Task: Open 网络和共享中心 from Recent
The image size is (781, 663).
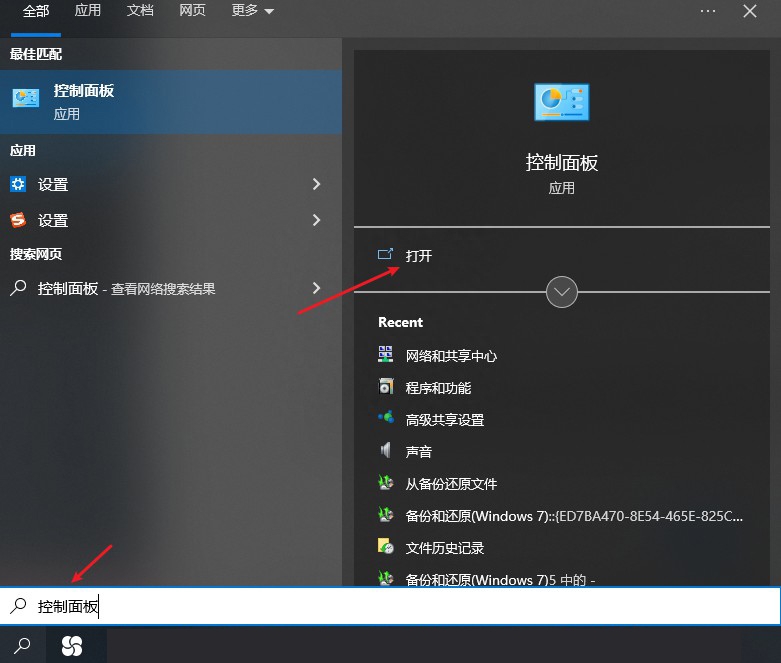Action: (x=451, y=356)
